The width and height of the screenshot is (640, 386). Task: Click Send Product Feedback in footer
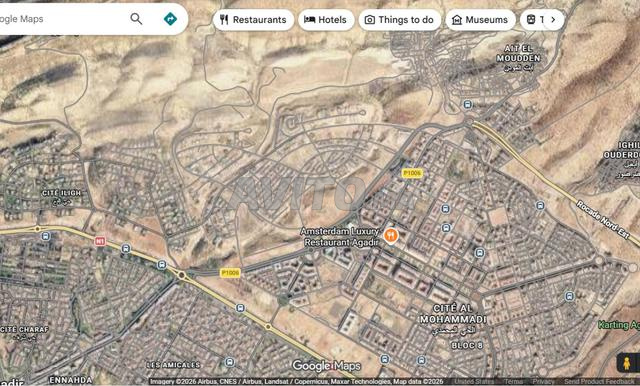click(x=598, y=382)
